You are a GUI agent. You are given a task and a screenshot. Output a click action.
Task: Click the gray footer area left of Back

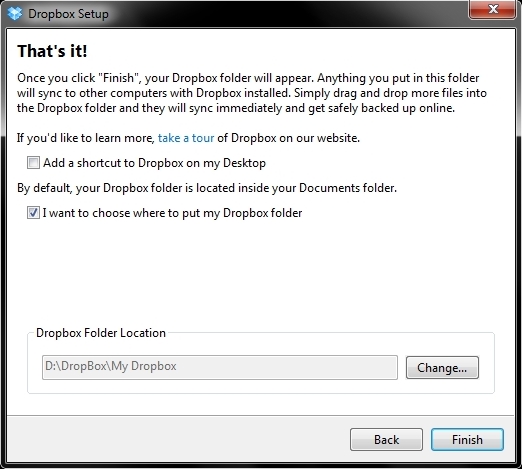click(x=178, y=439)
